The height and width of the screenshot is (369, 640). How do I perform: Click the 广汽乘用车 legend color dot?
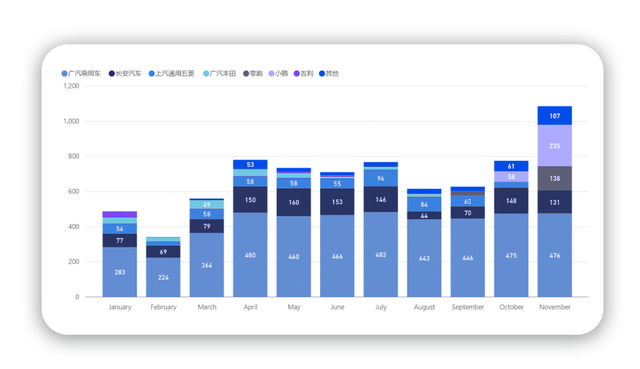point(64,73)
